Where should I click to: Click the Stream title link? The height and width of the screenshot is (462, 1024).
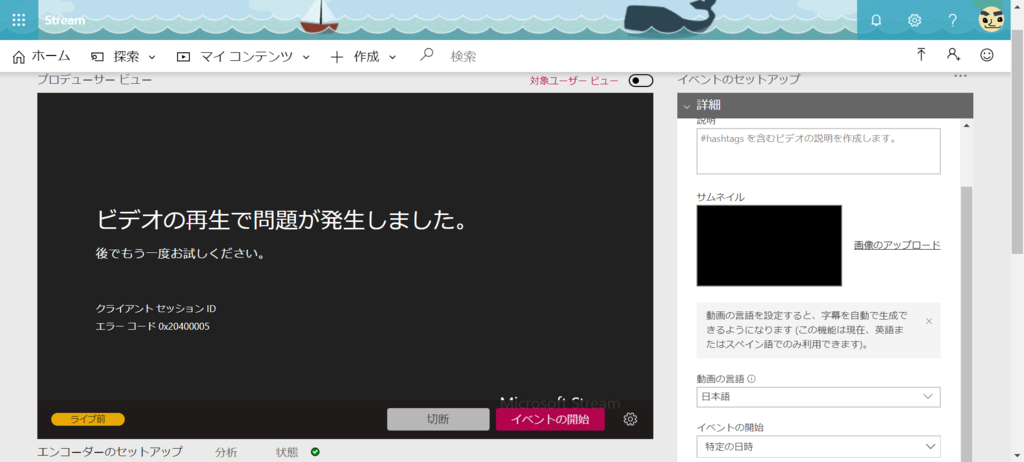(x=65, y=20)
